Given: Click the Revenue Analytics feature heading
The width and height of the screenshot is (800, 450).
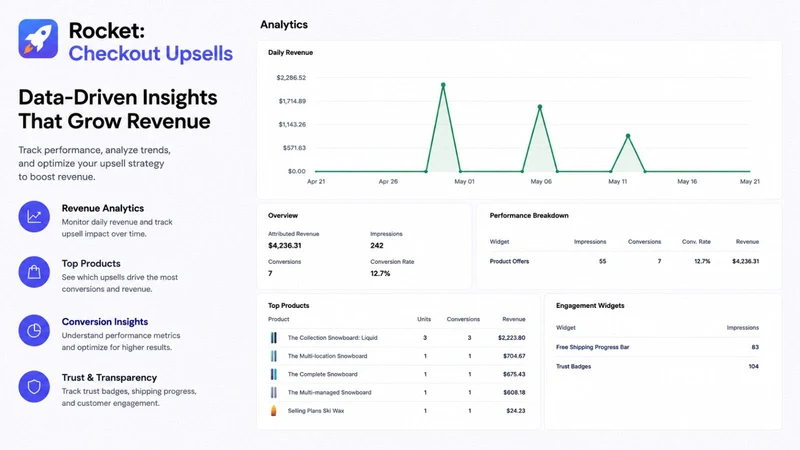Looking at the screenshot, I should pos(103,208).
